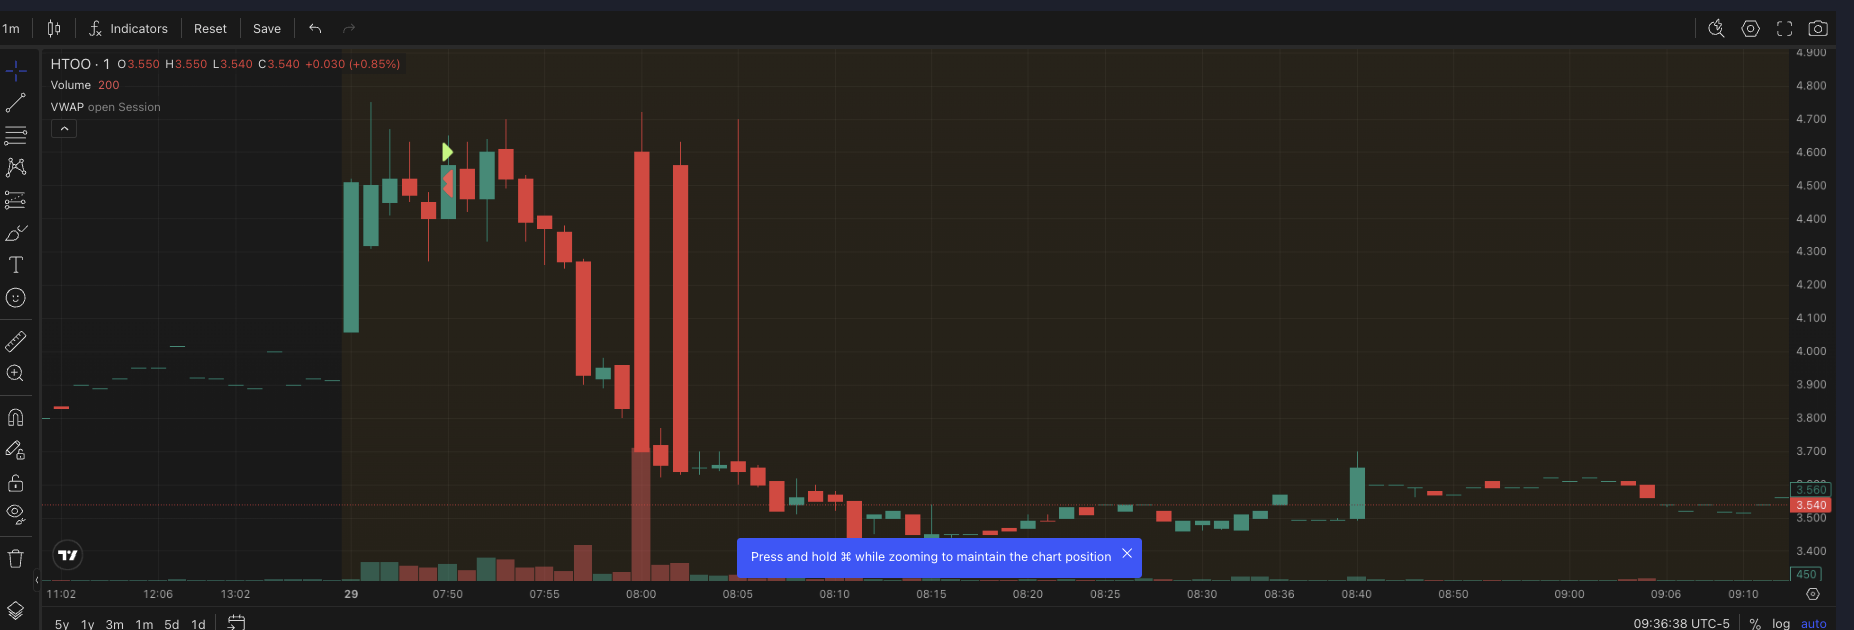The height and width of the screenshot is (630, 1854).
Task: Toggle log scale on price axis
Action: [x=1781, y=623]
